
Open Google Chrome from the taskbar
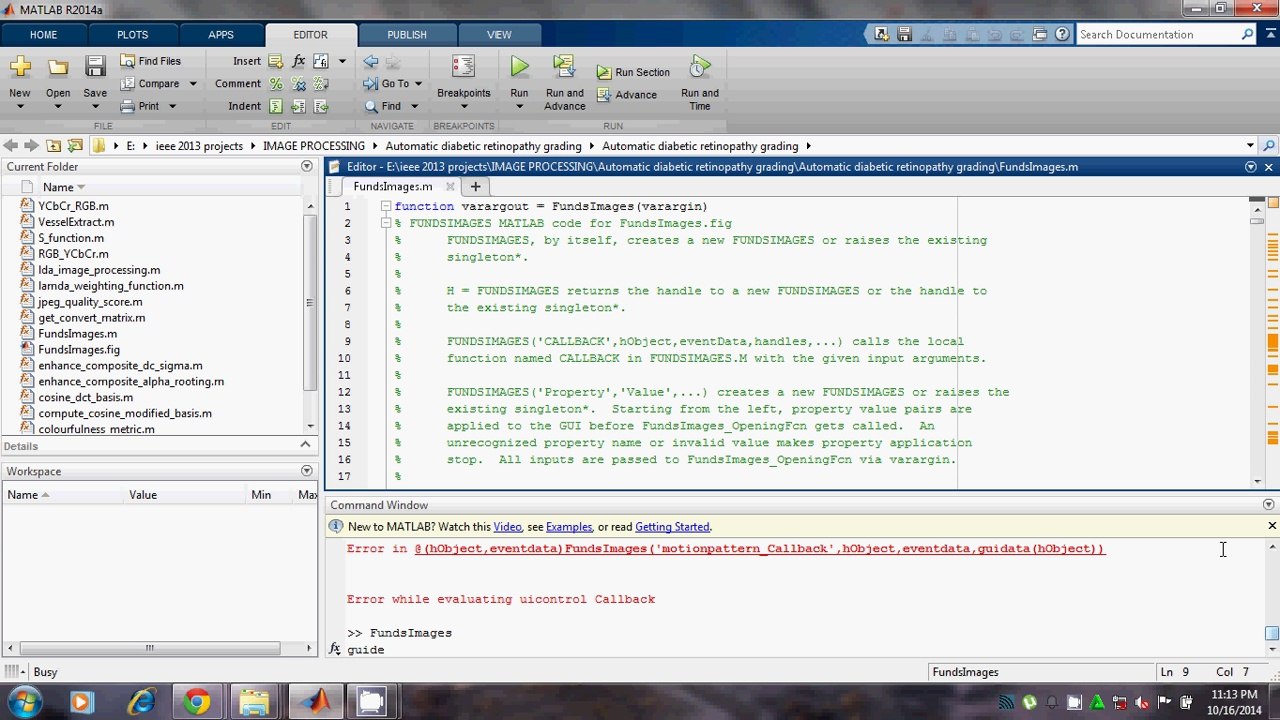(197, 702)
